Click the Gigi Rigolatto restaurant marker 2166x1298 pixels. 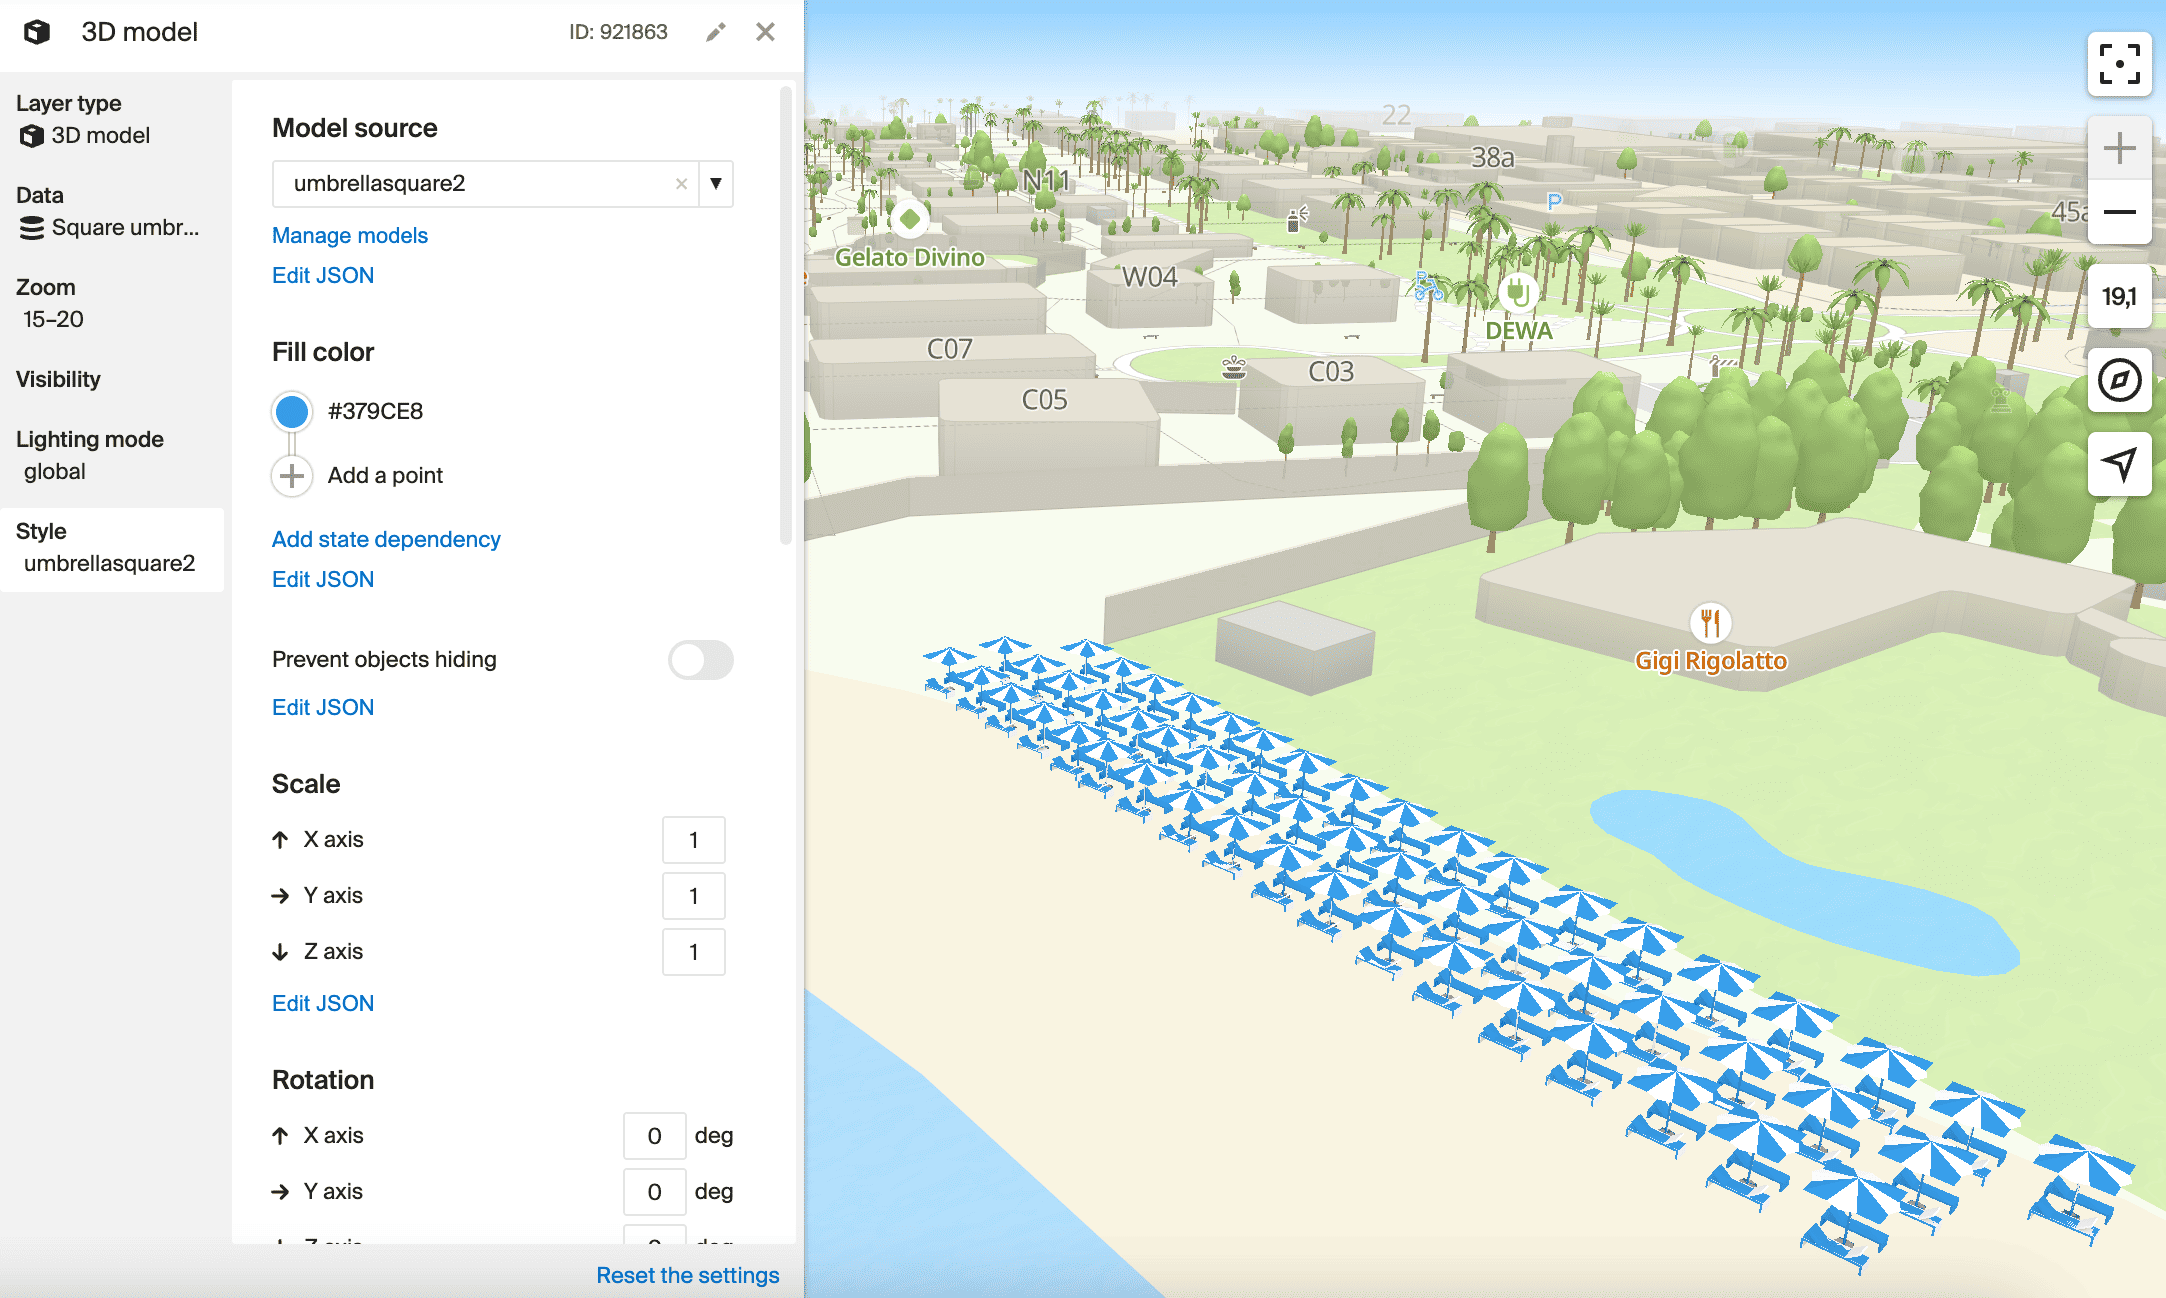point(1711,622)
